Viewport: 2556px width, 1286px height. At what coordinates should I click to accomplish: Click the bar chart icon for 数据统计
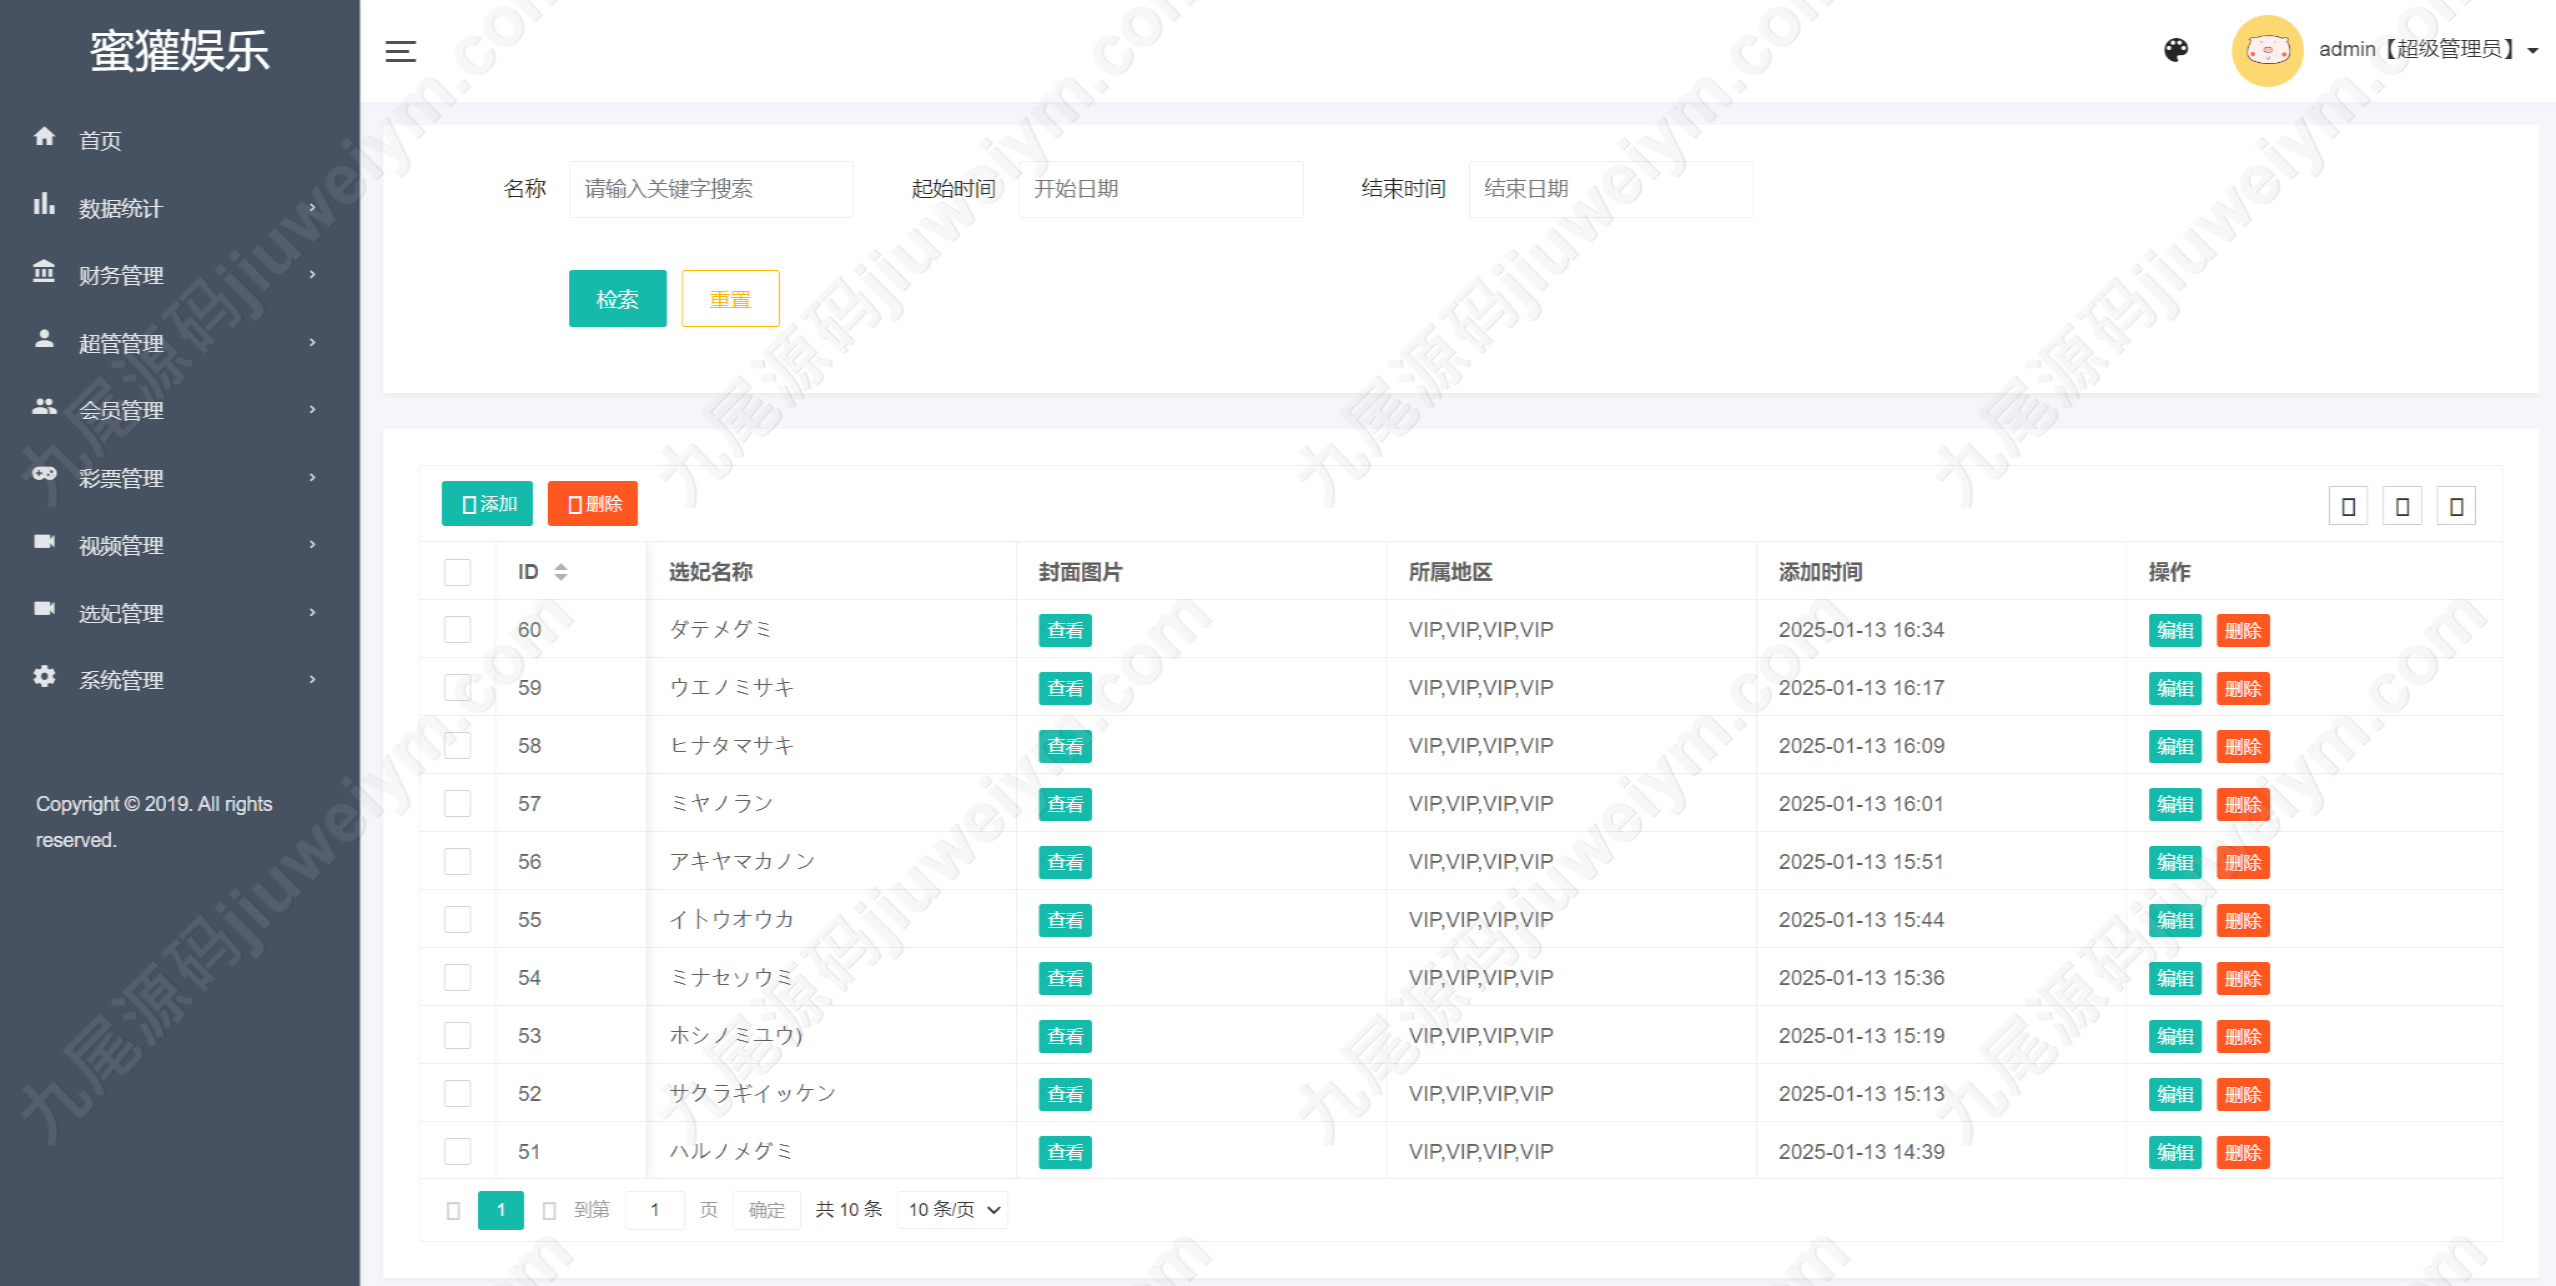pyautogui.click(x=44, y=205)
